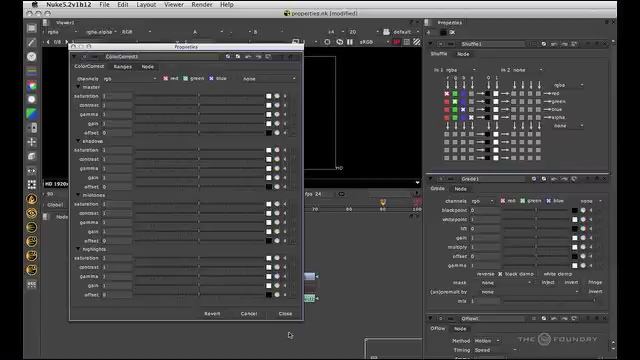Click the black color swatch on master offset row
The image size is (640, 360).
[269, 133]
